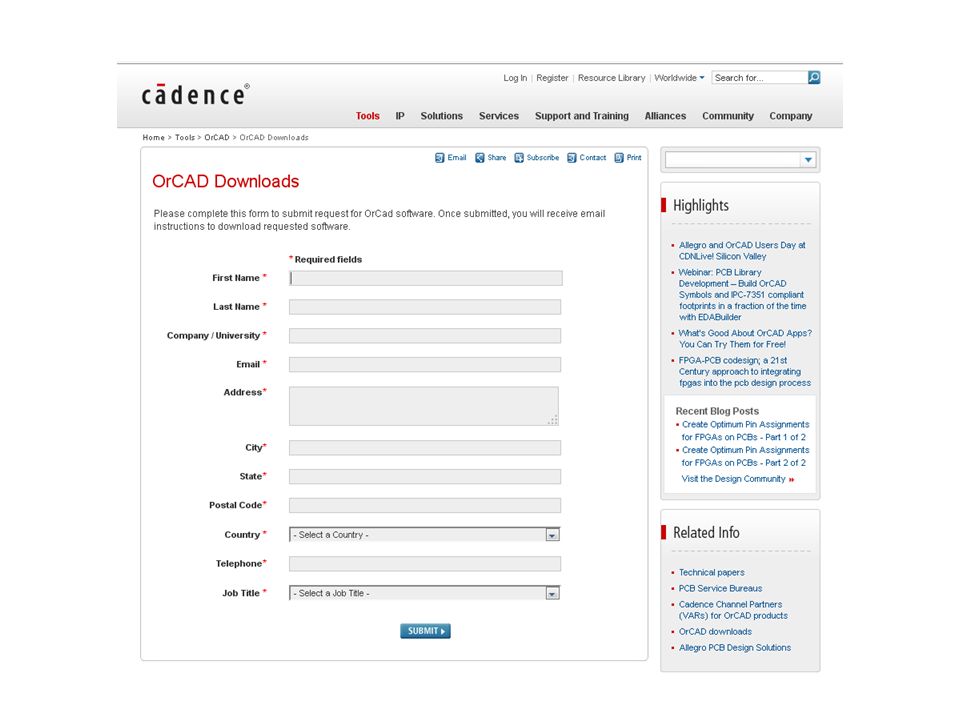Click the Telephone field
Image resolution: width=960 pixels, height=720 pixels.
425,563
